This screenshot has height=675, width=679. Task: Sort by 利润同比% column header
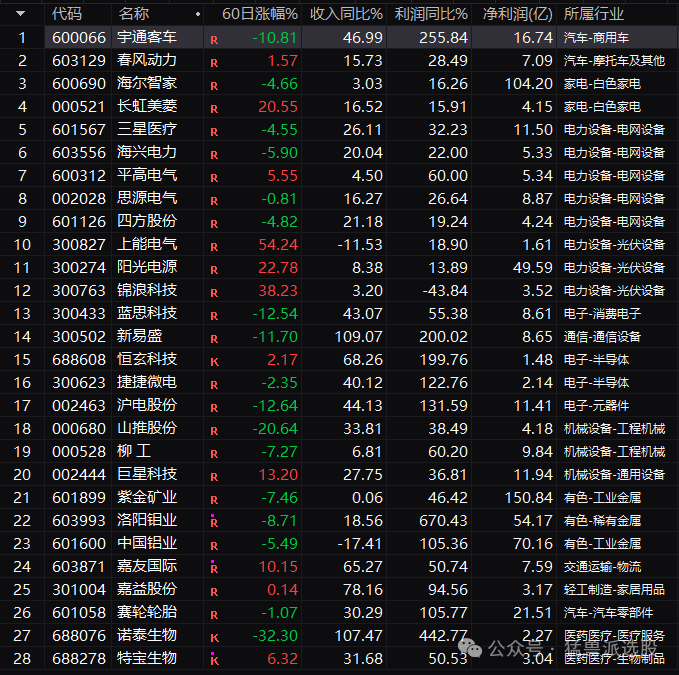click(x=431, y=14)
